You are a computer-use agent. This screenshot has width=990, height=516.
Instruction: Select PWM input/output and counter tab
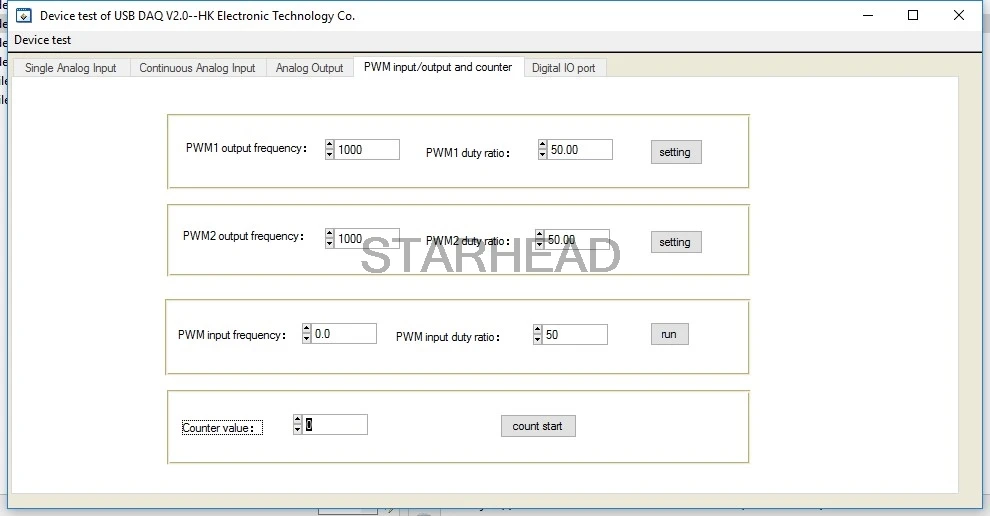click(x=438, y=66)
